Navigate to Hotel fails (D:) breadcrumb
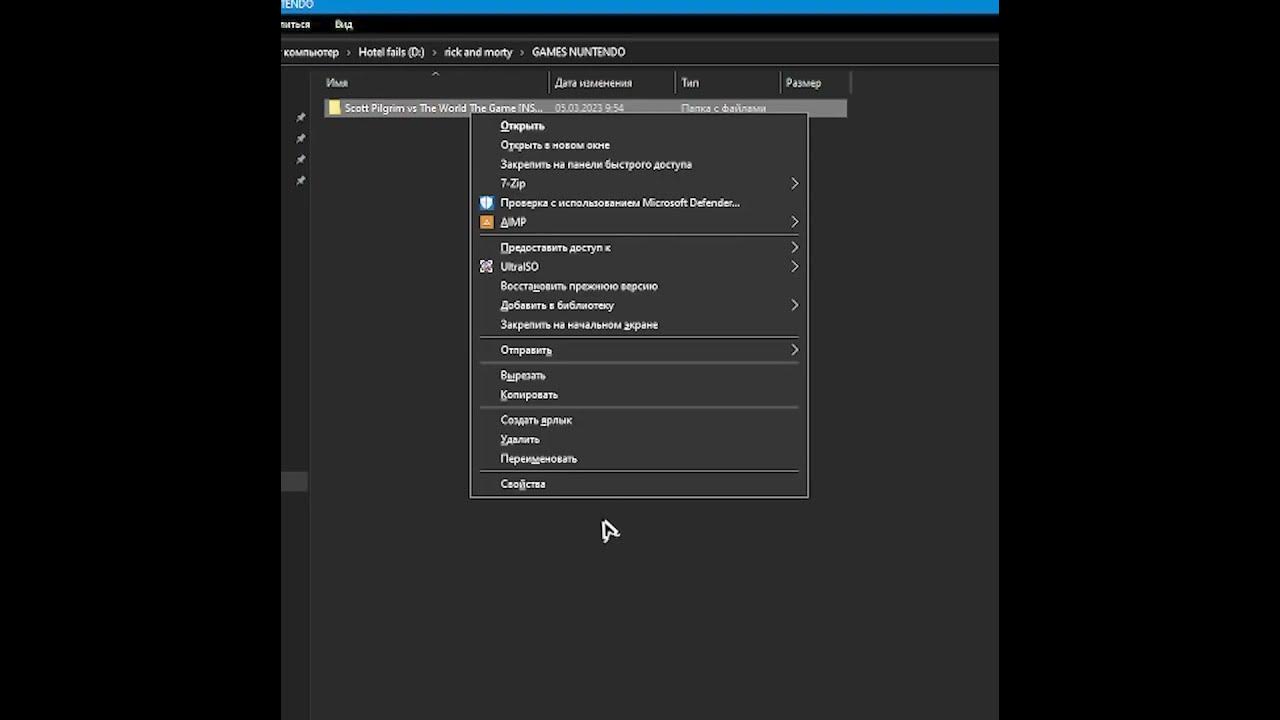The height and width of the screenshot is (720, 1280). tap(391, 52)
